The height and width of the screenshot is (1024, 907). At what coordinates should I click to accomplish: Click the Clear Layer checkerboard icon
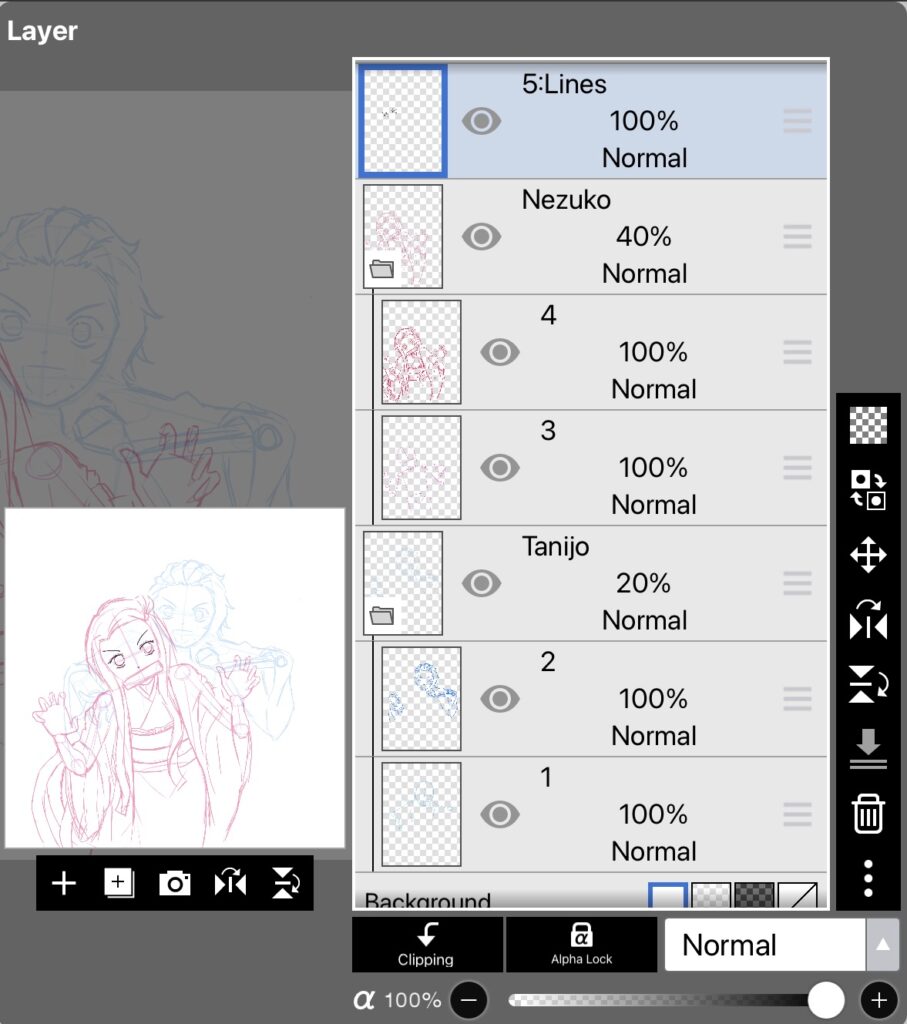click(x=867, y=425)
